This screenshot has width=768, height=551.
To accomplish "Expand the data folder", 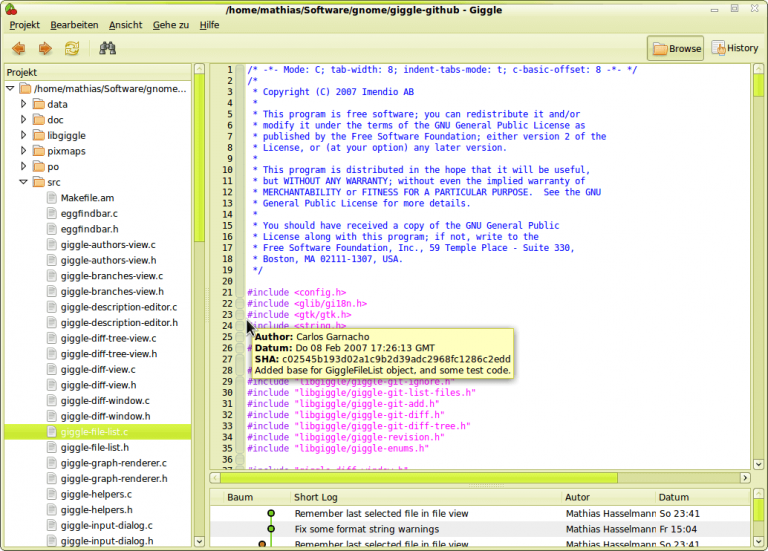I will click(x=24, y=104).
